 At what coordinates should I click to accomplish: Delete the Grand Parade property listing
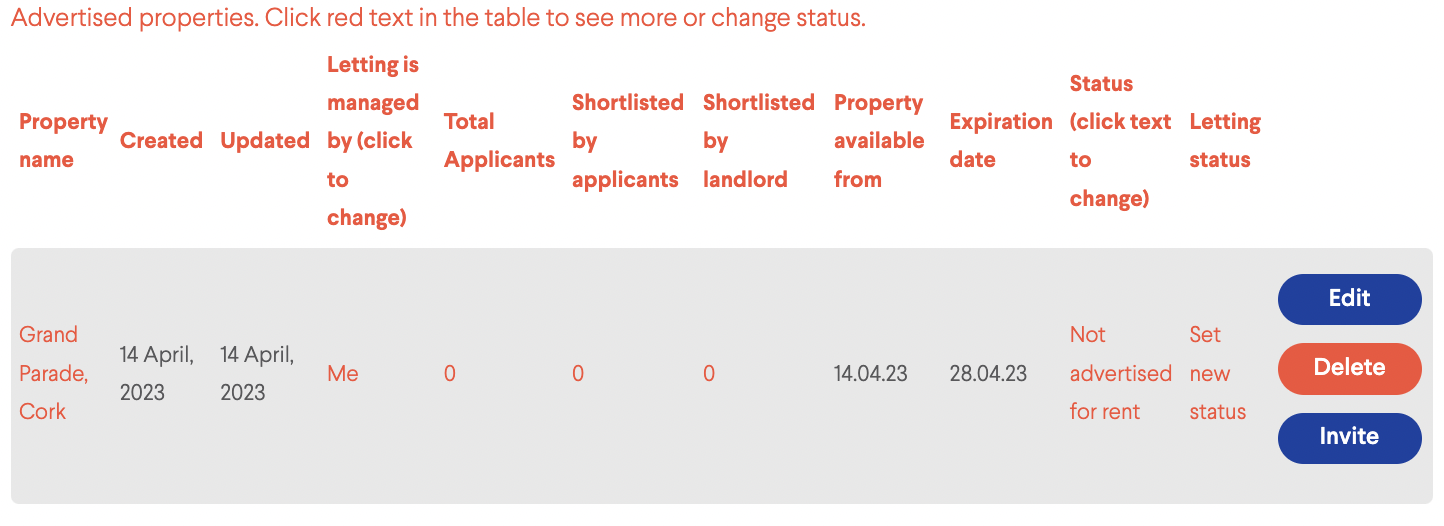pos(1349,368)
